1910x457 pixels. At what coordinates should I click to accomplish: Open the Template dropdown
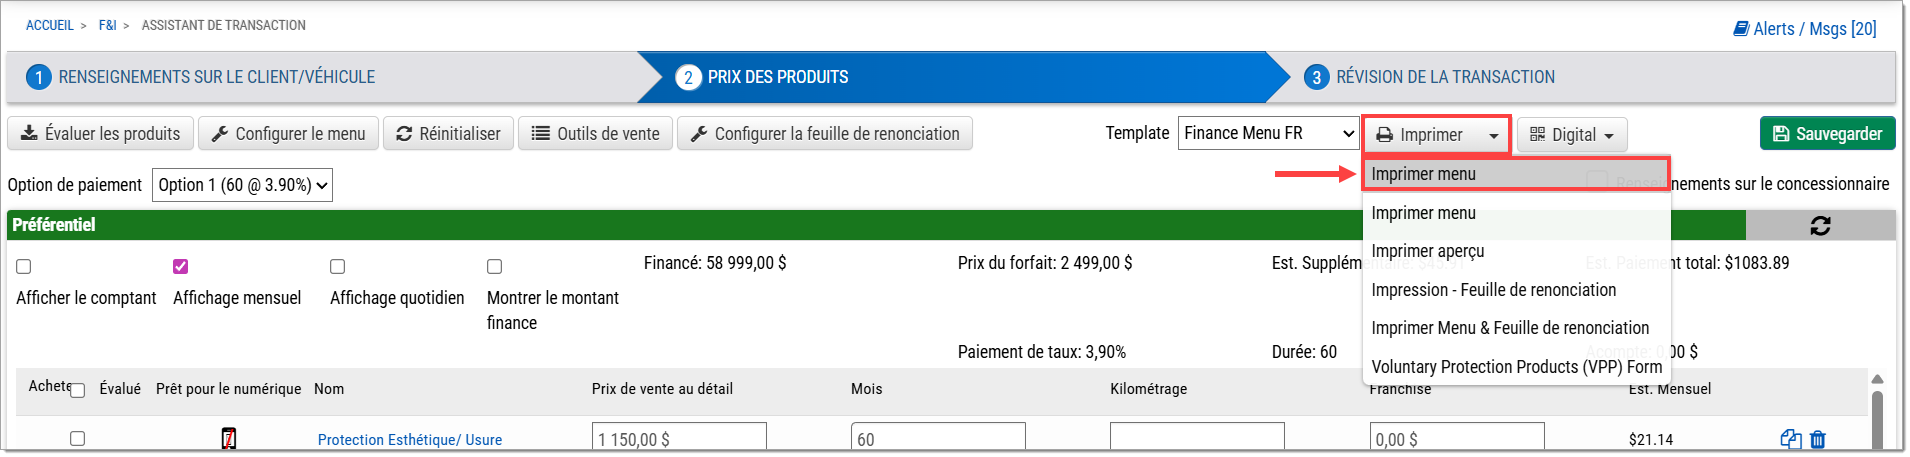pos(1268,134)
